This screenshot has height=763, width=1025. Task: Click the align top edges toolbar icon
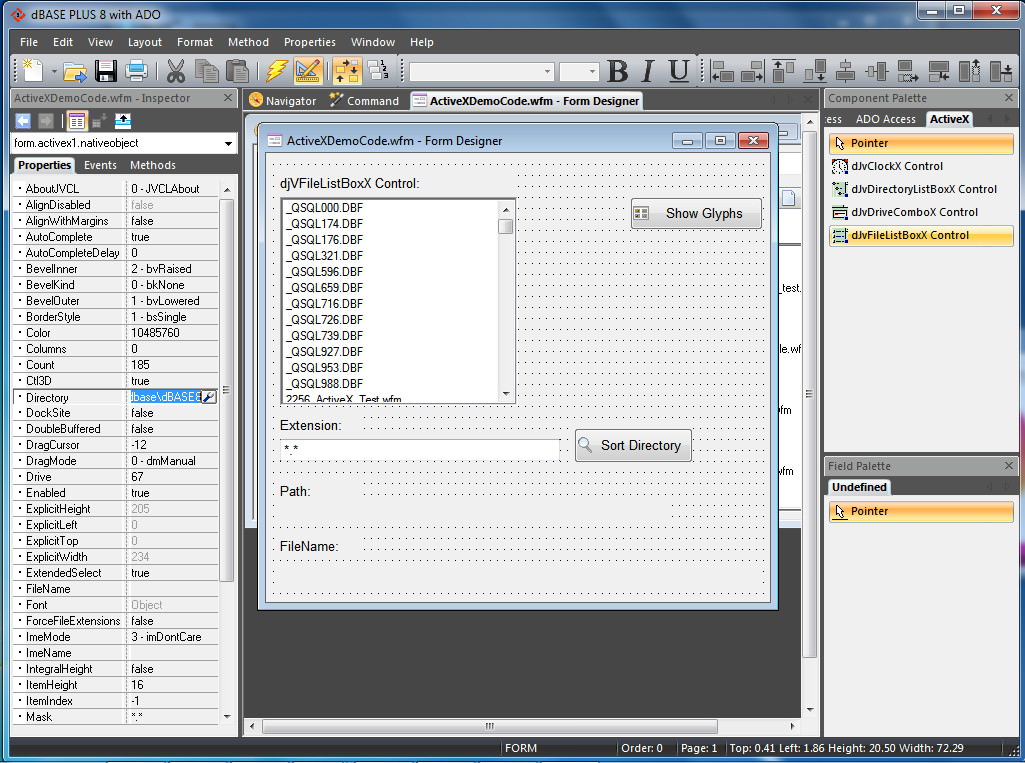pyautogui.click(x=783, y=71)
